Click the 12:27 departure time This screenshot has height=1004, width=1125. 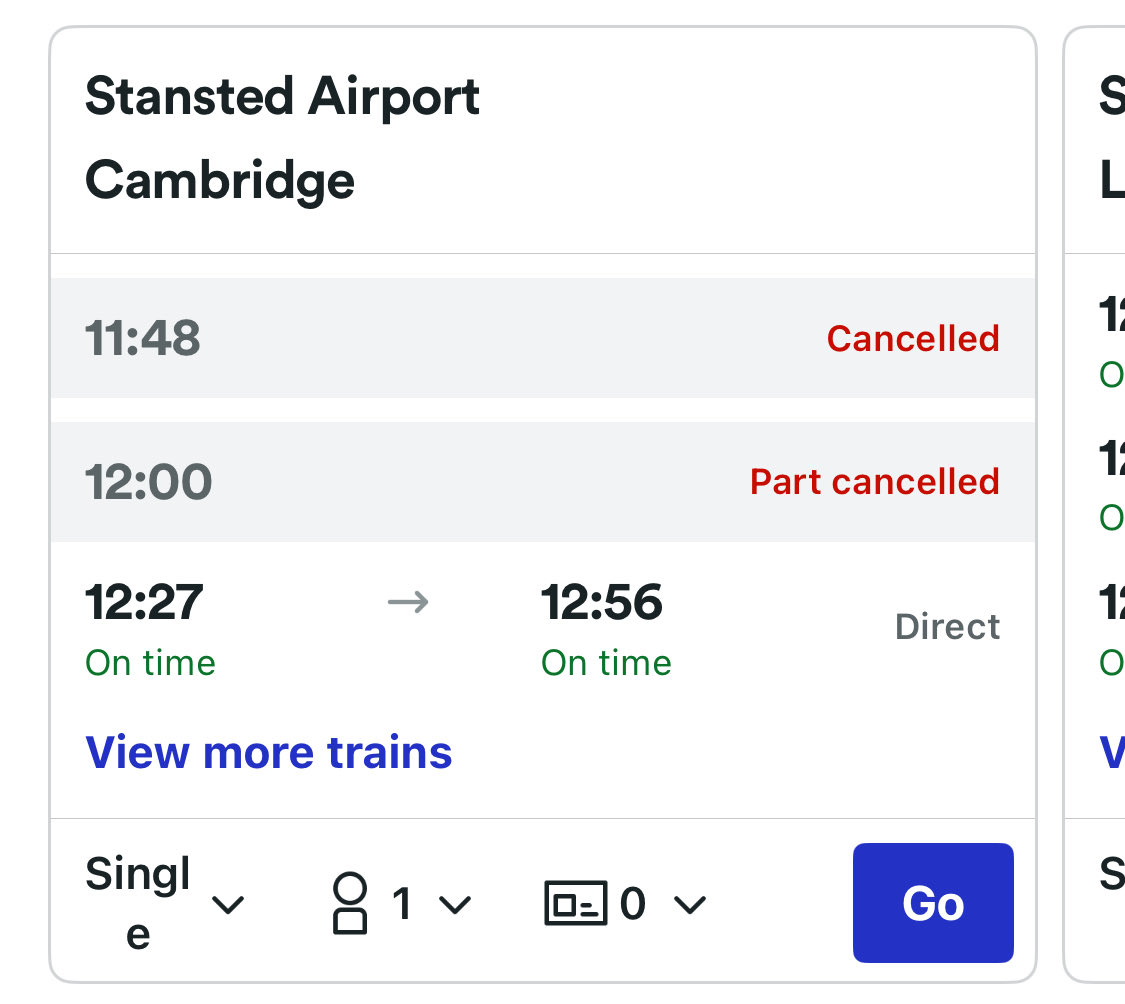(x=144, y=602)
